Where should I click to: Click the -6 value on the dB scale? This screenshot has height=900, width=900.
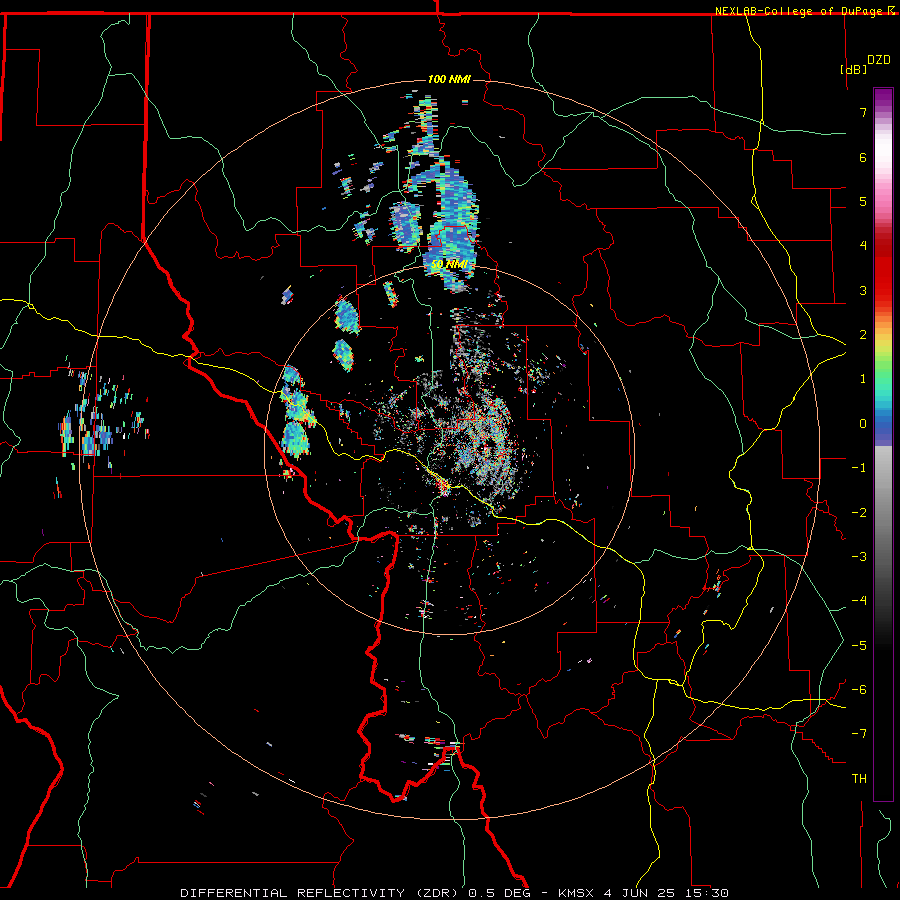tap(859, 690)
